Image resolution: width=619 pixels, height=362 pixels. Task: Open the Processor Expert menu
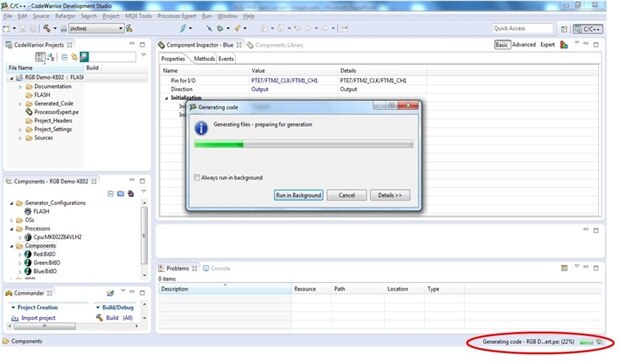tap(176, 16)
